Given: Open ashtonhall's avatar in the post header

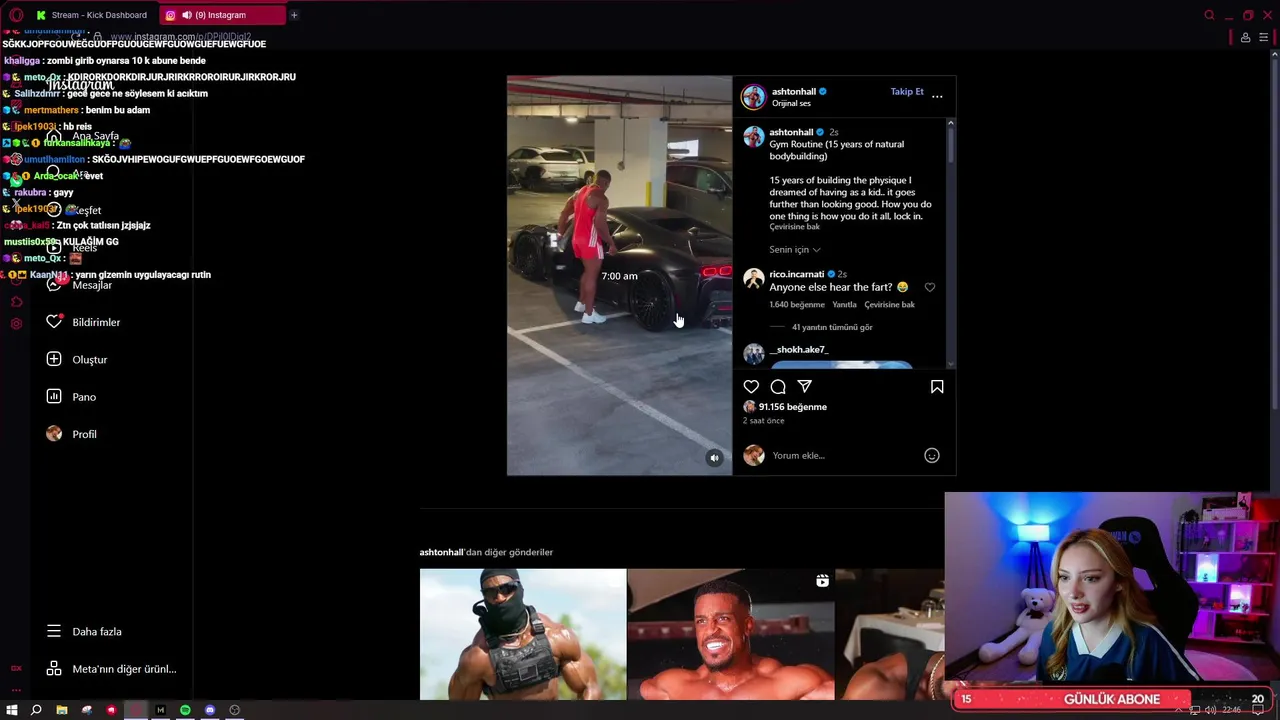Looking at the screenshot, I should (x=753, y=97).
